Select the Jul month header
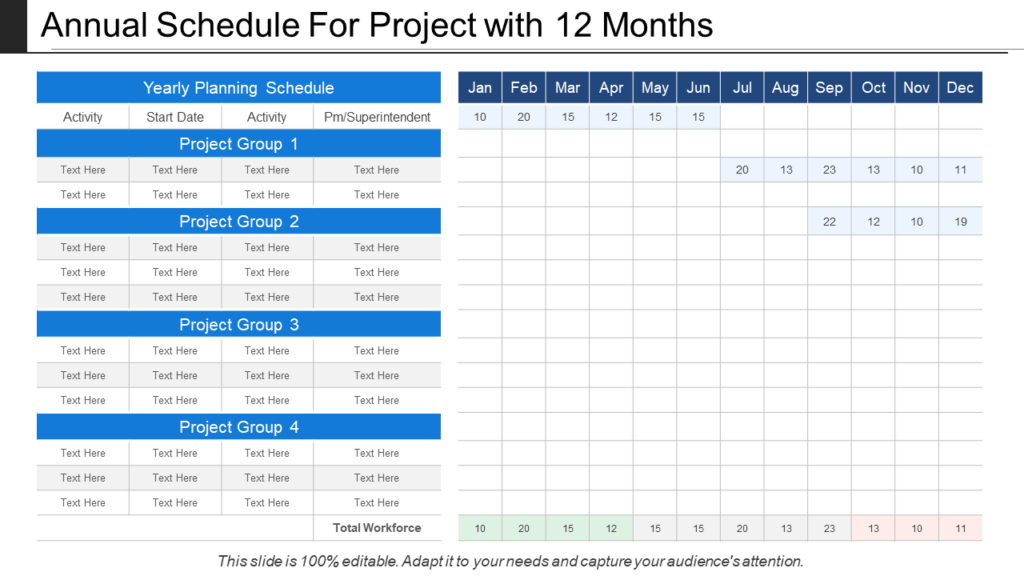Image resolution: width=1024 pixels, height=576 pixels. pyautogui.click(x=742, y=88)
